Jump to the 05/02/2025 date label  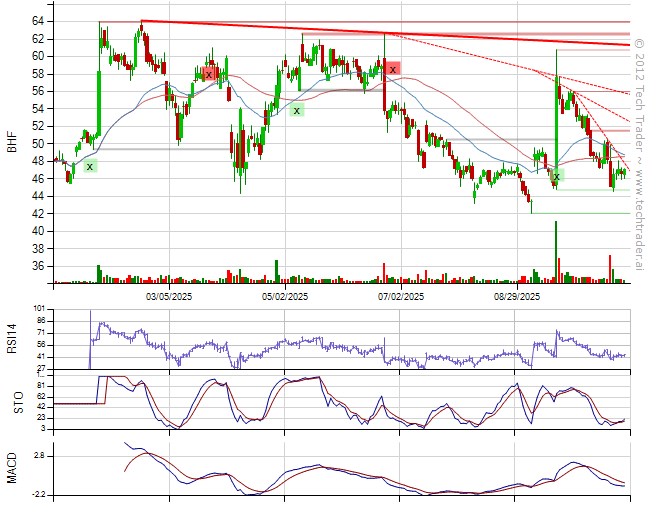[x=284, y=296]
